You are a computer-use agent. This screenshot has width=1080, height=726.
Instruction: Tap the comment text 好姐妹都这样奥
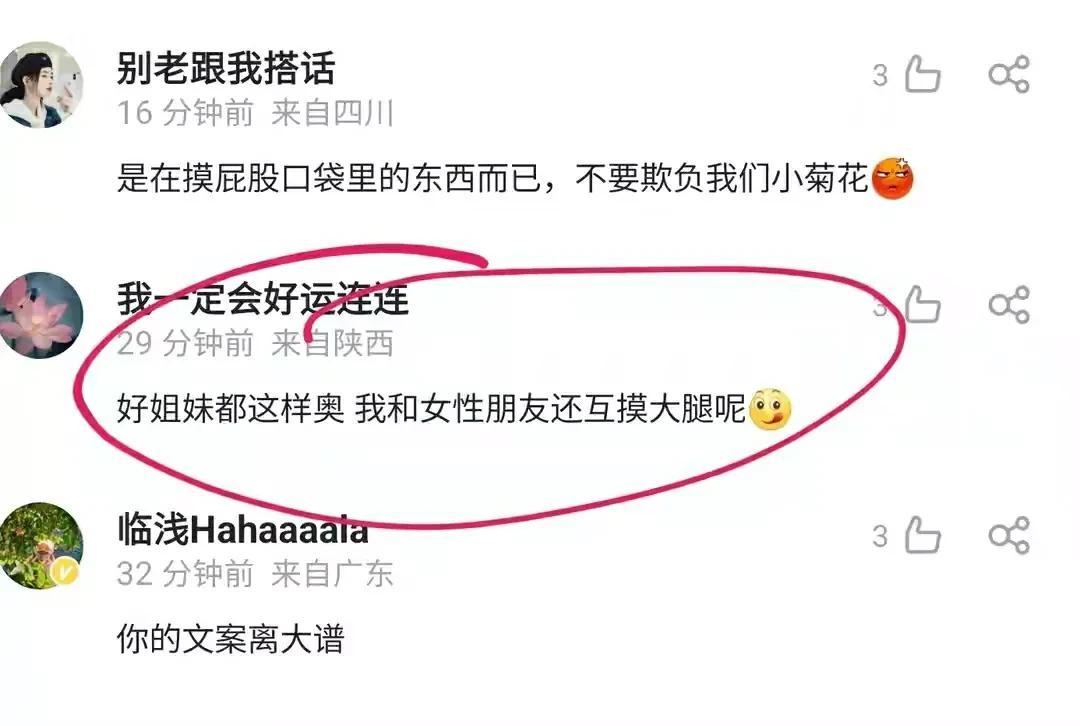pos(230,409)
